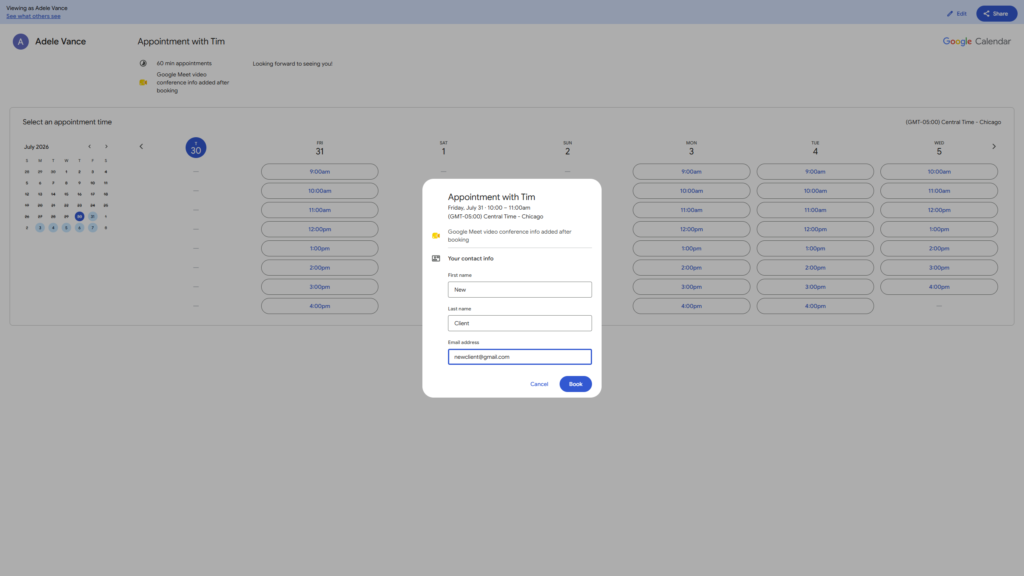This screenshot has height=576, width=1024.
Task: Select 1:00pm slot on Wednesday 5
Action: click(939, 229)
